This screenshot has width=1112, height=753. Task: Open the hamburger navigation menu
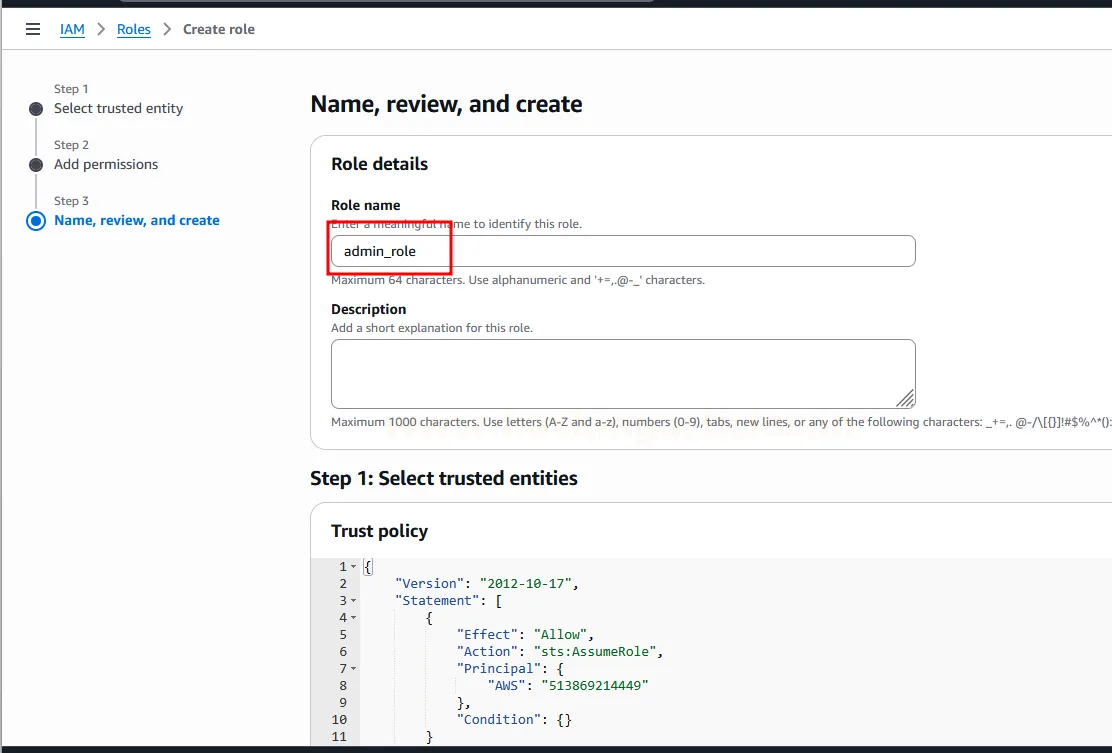coord(33,29)
